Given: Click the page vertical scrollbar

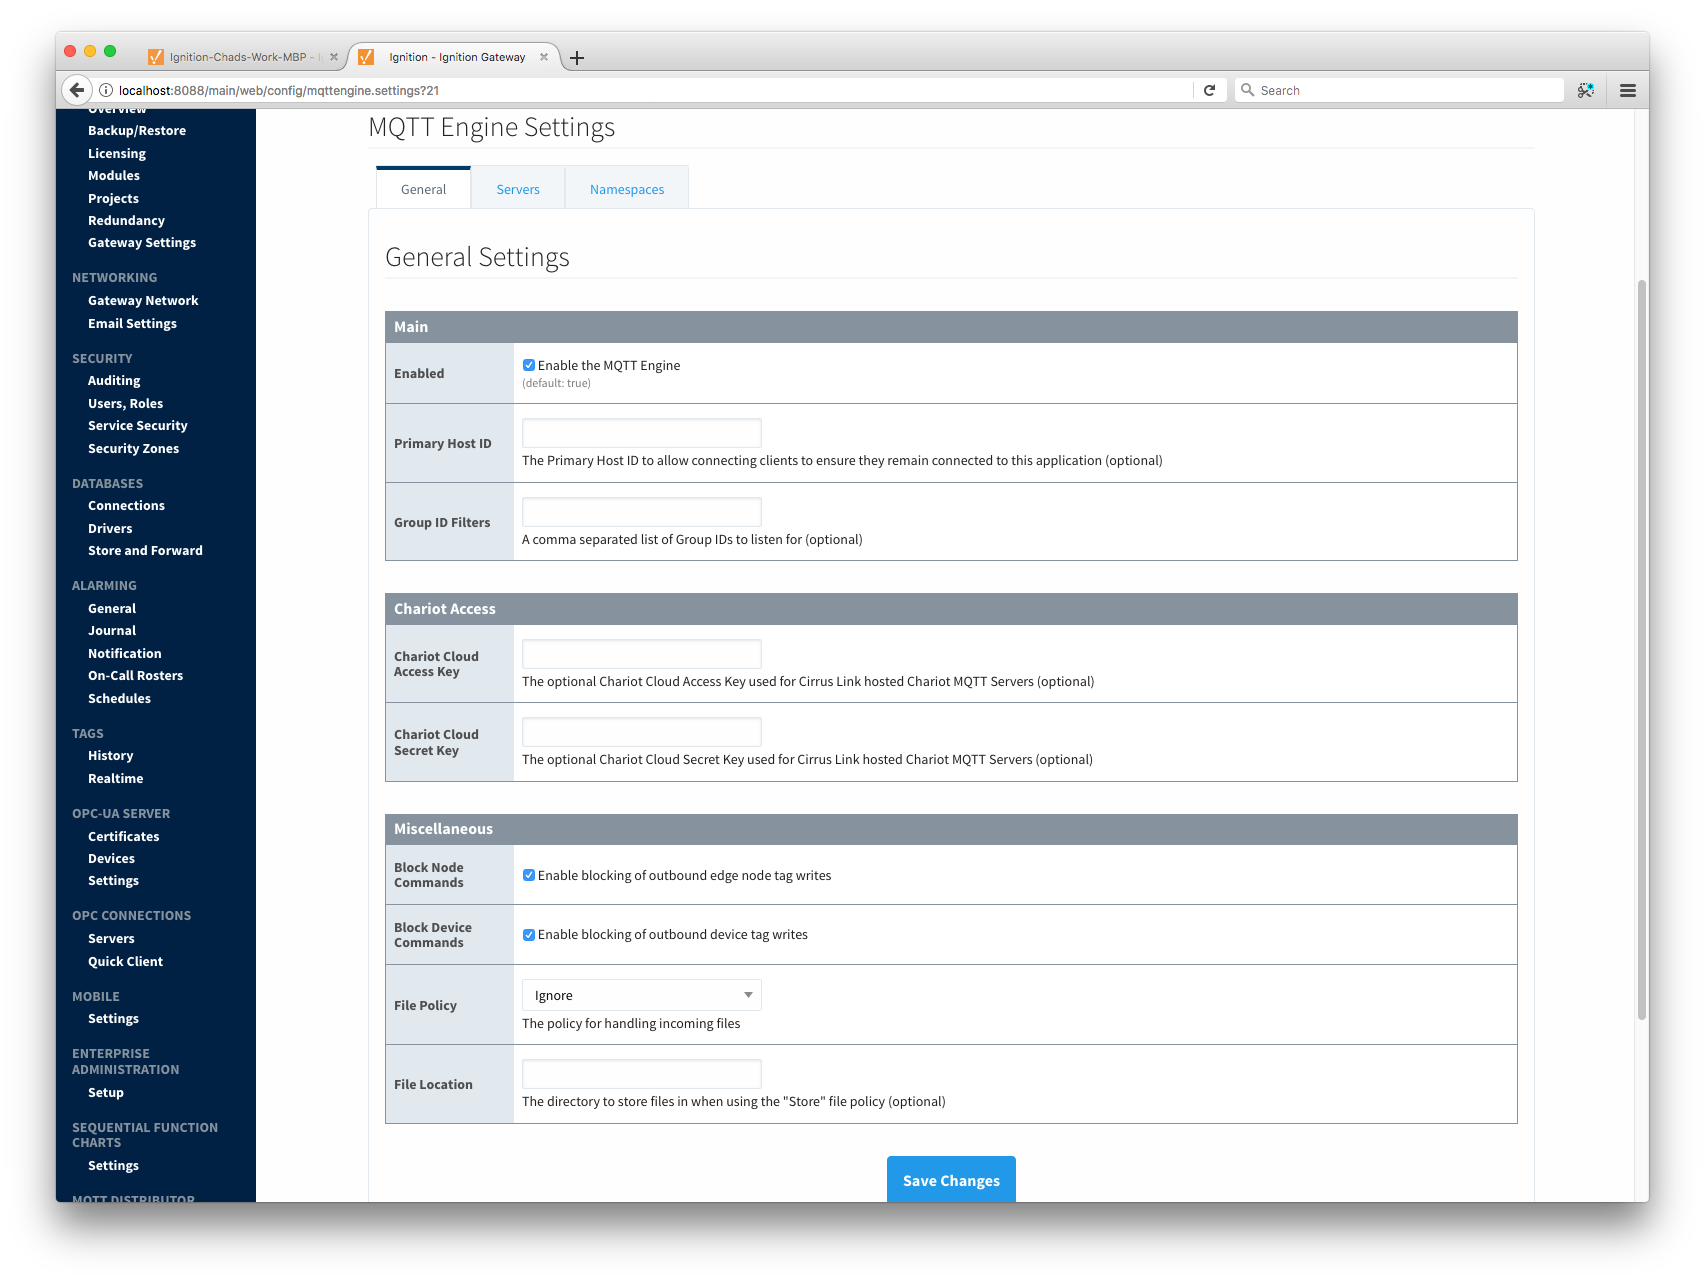Looking at the screenshot, I should 1642,650.
